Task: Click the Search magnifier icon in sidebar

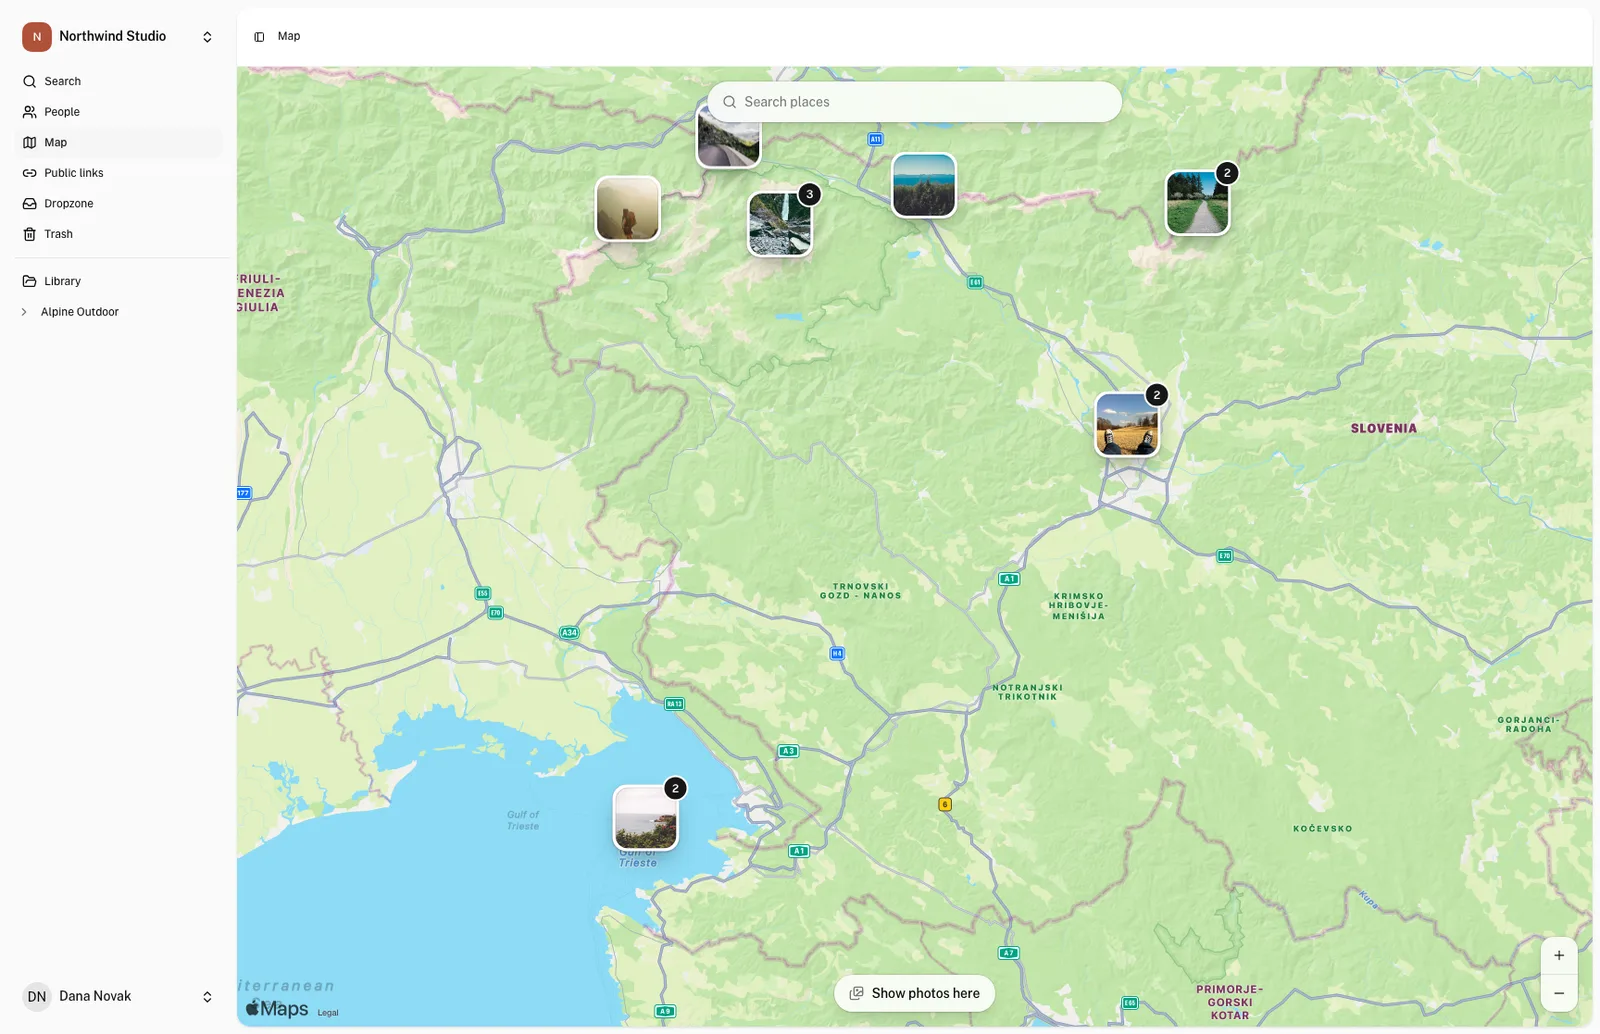Action: point(30,81)
